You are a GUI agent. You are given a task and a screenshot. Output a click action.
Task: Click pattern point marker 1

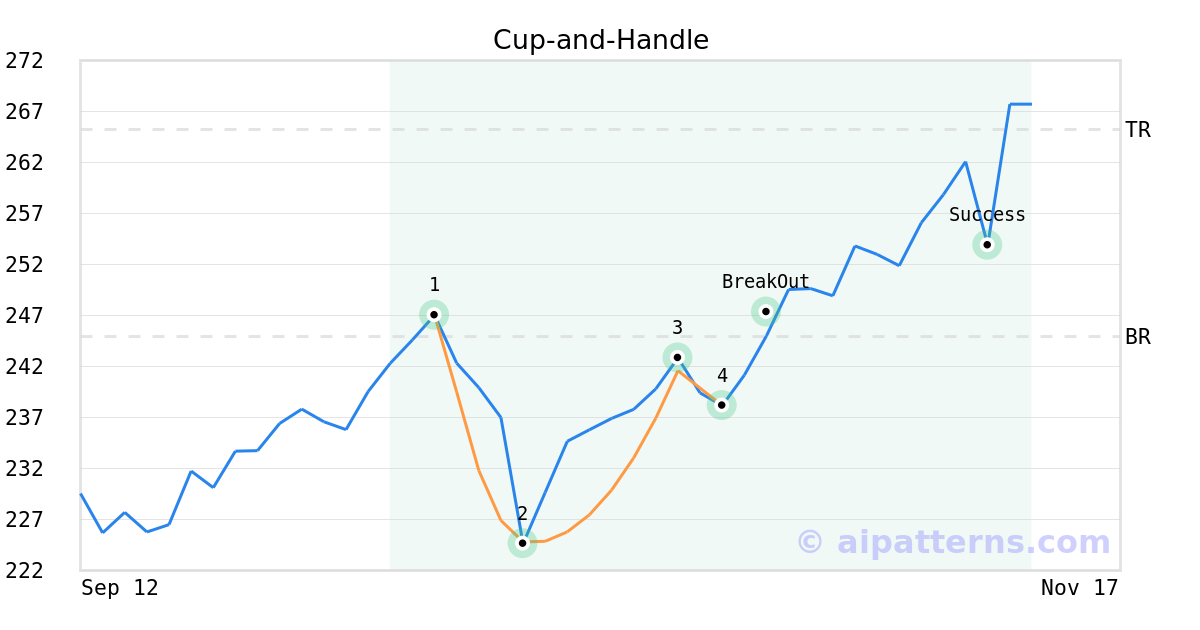pyautogui.click(x=434, y=315)
